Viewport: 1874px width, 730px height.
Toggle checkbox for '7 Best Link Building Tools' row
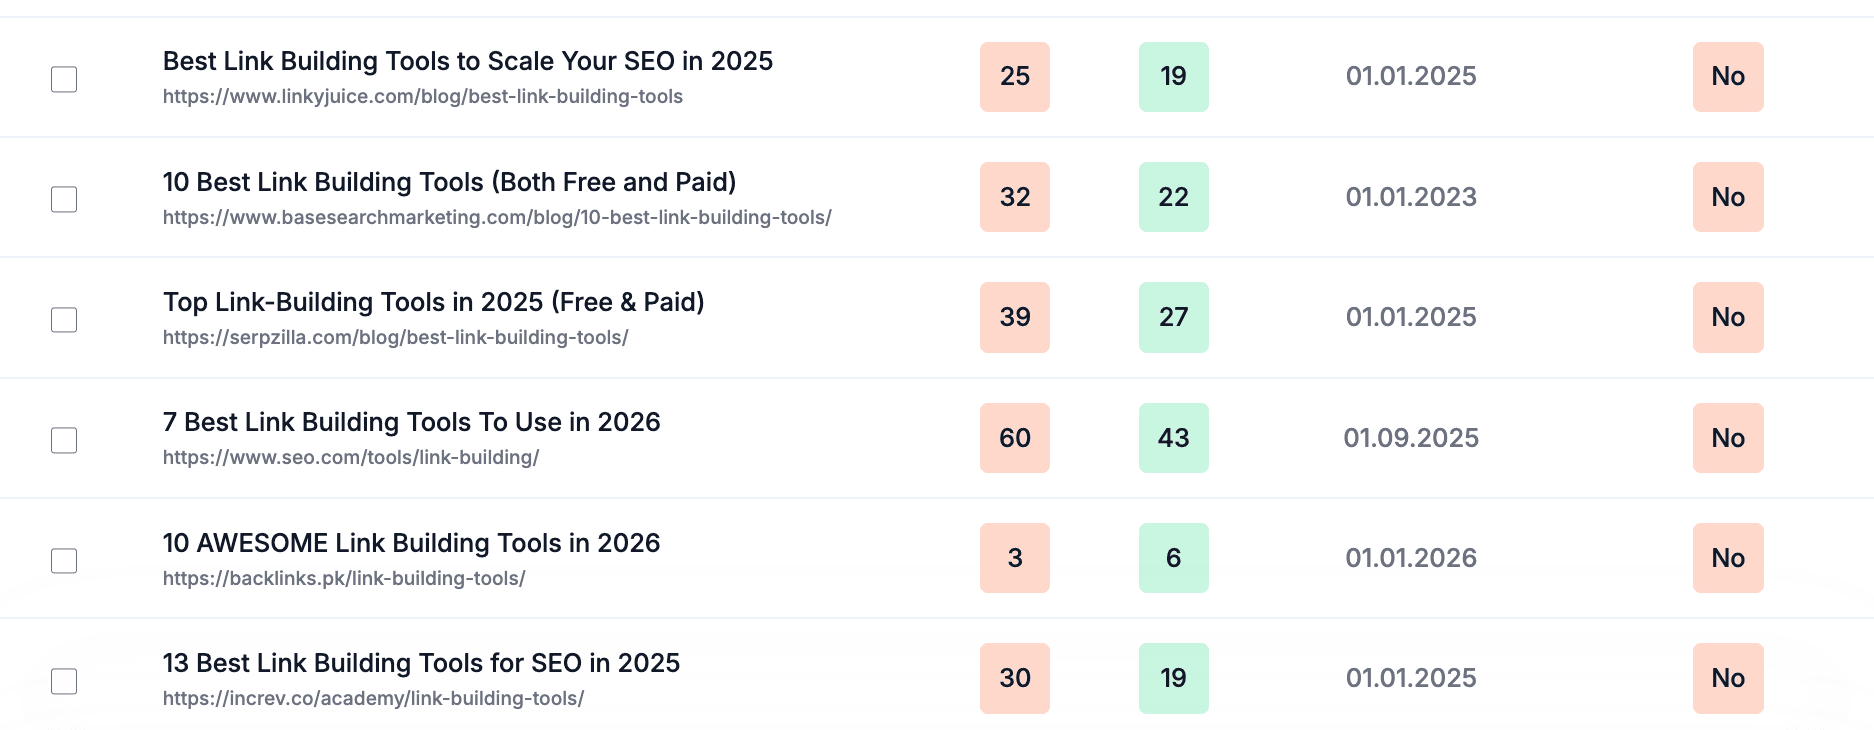[x=64, y=440]
